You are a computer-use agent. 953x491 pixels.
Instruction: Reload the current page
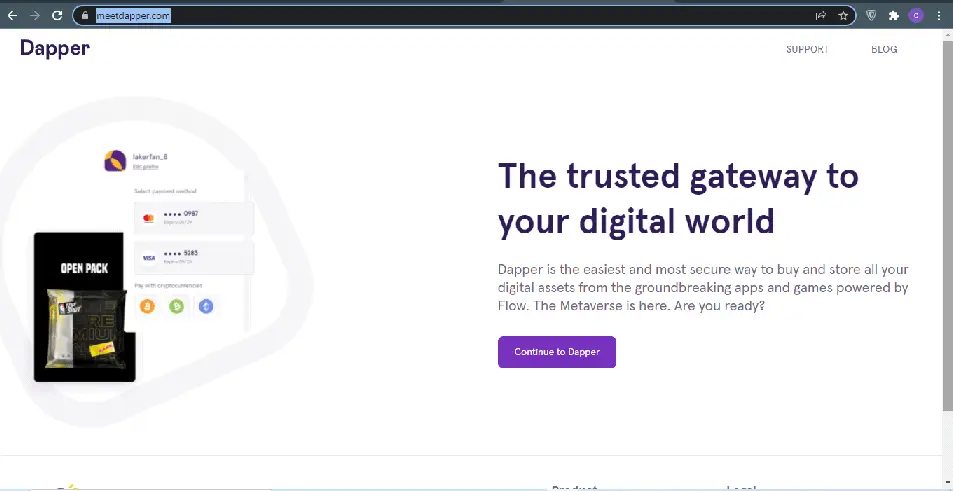pyautogui.click(x=57, y=15)
